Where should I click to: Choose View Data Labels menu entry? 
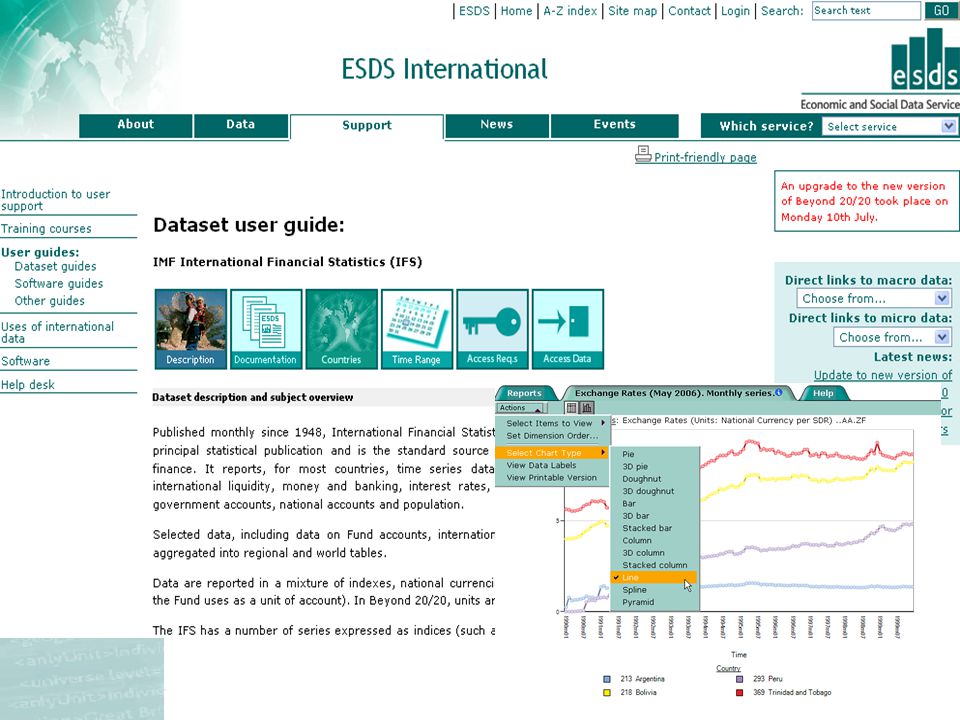(553, 465)
